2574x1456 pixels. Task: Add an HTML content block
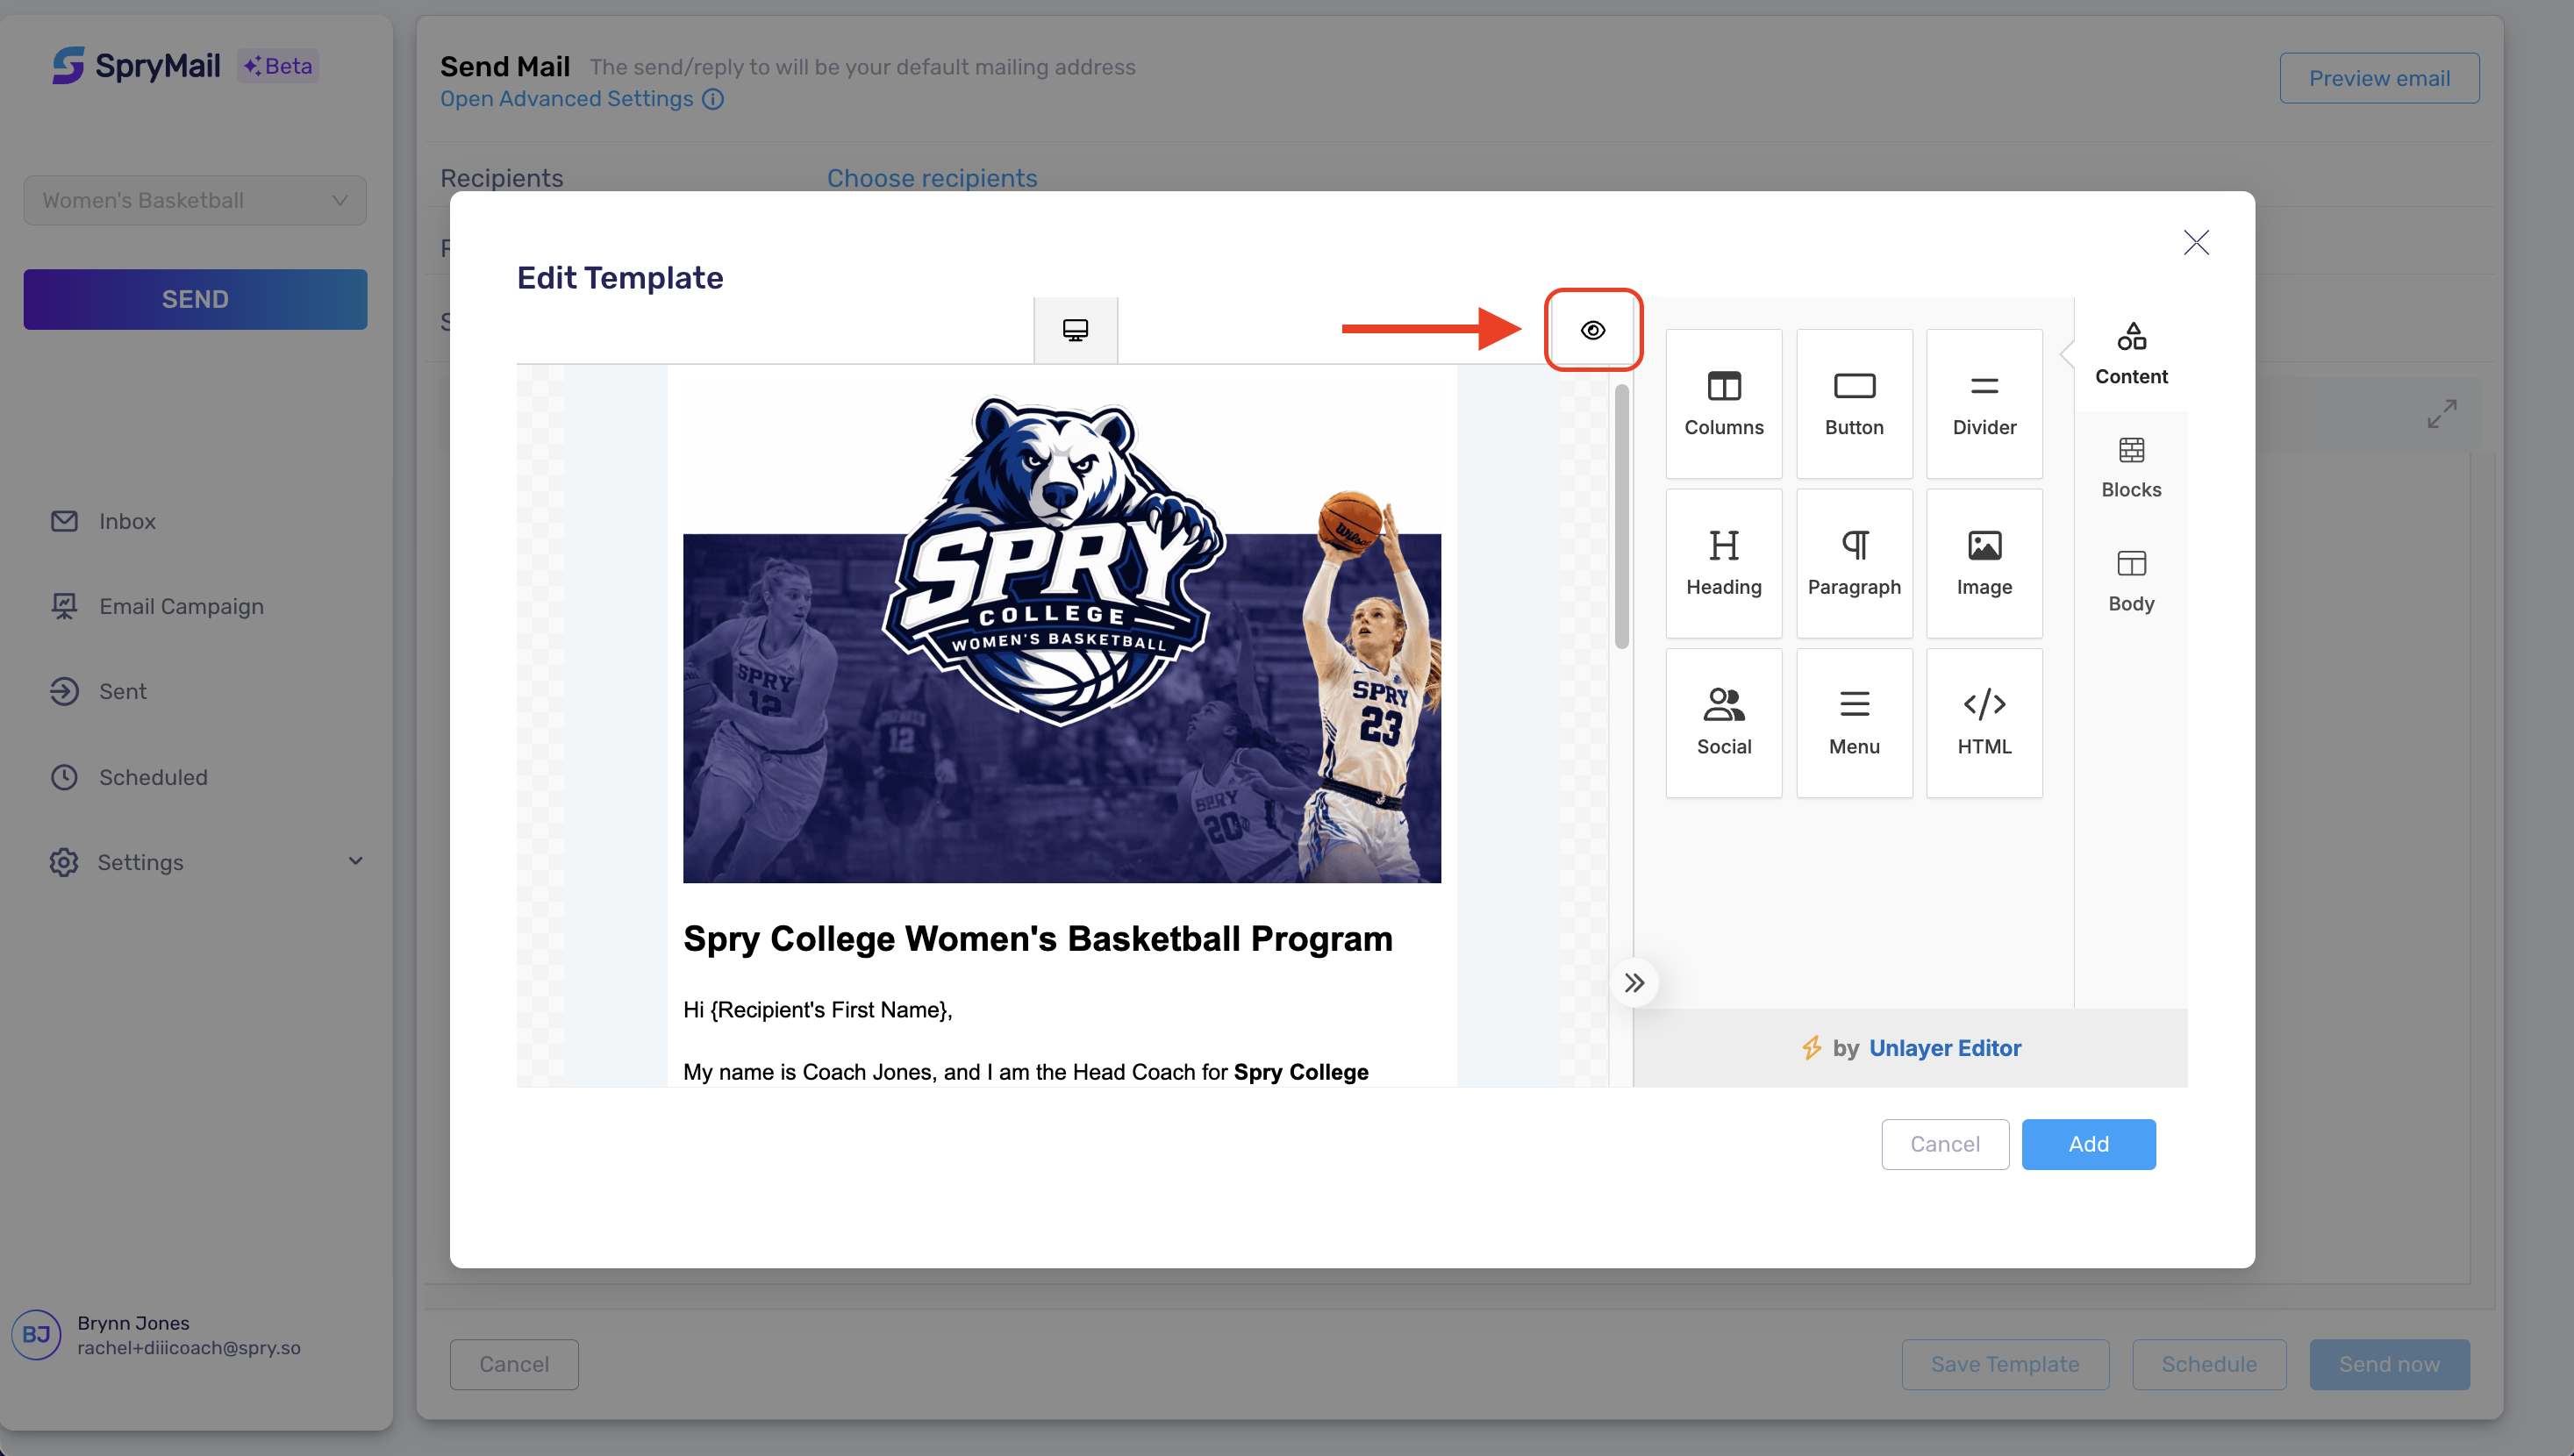click(x=1984, y=722)
